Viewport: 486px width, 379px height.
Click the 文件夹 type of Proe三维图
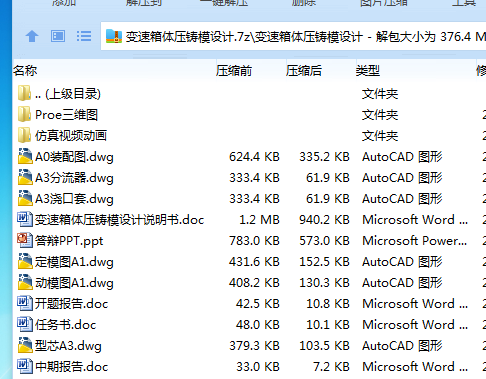pos(380,115)
